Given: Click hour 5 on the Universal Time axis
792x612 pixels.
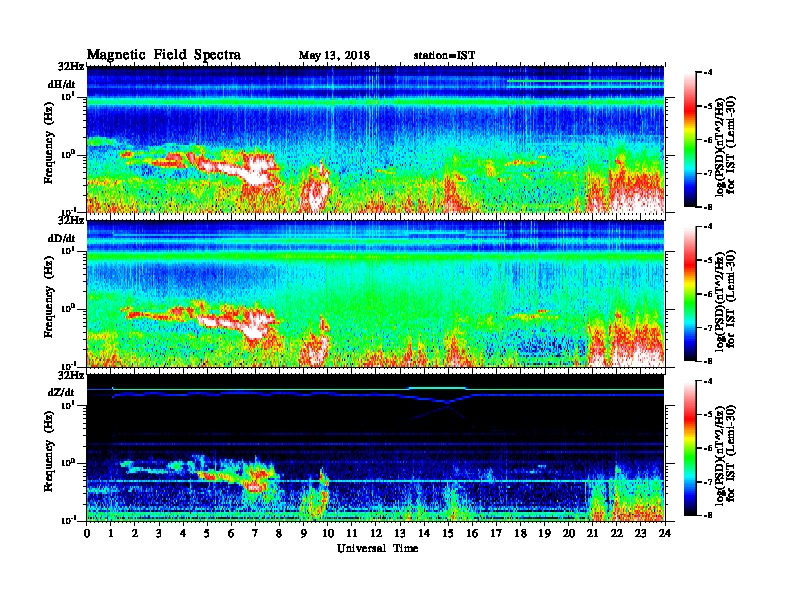Looking at the screenshot, I should 207,533.
